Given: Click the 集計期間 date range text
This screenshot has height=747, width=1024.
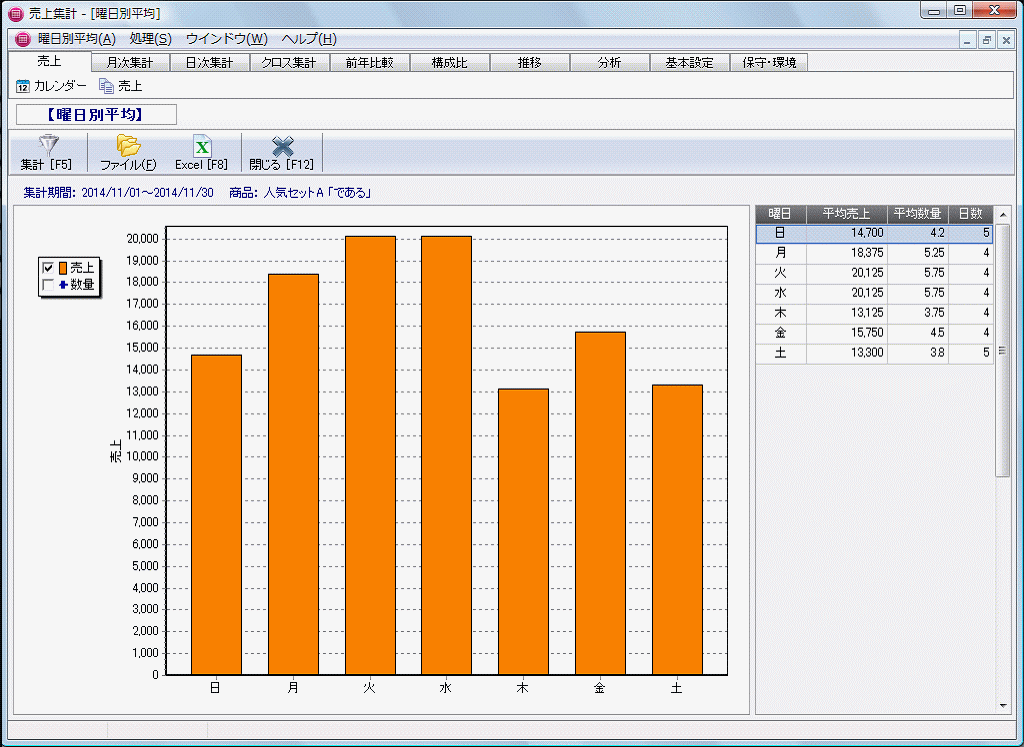Looking at the screenshot, I should (x=118, y=193).
